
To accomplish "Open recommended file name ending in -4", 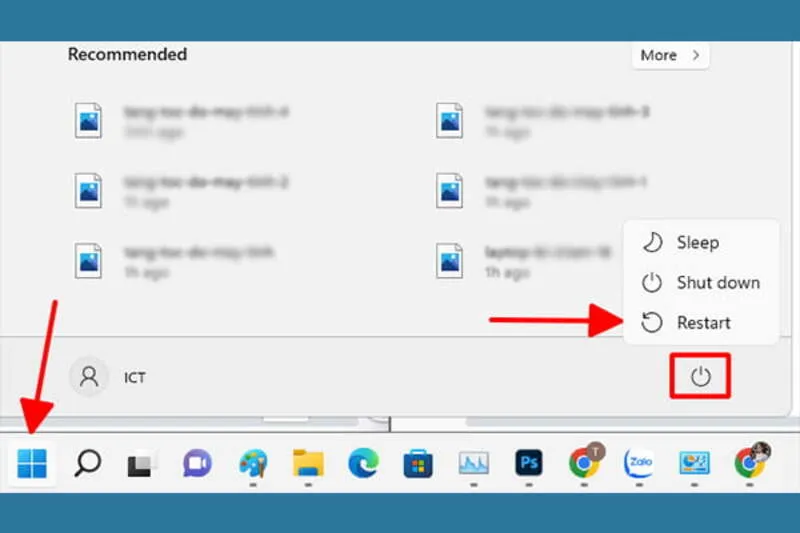I will [181, 121].
